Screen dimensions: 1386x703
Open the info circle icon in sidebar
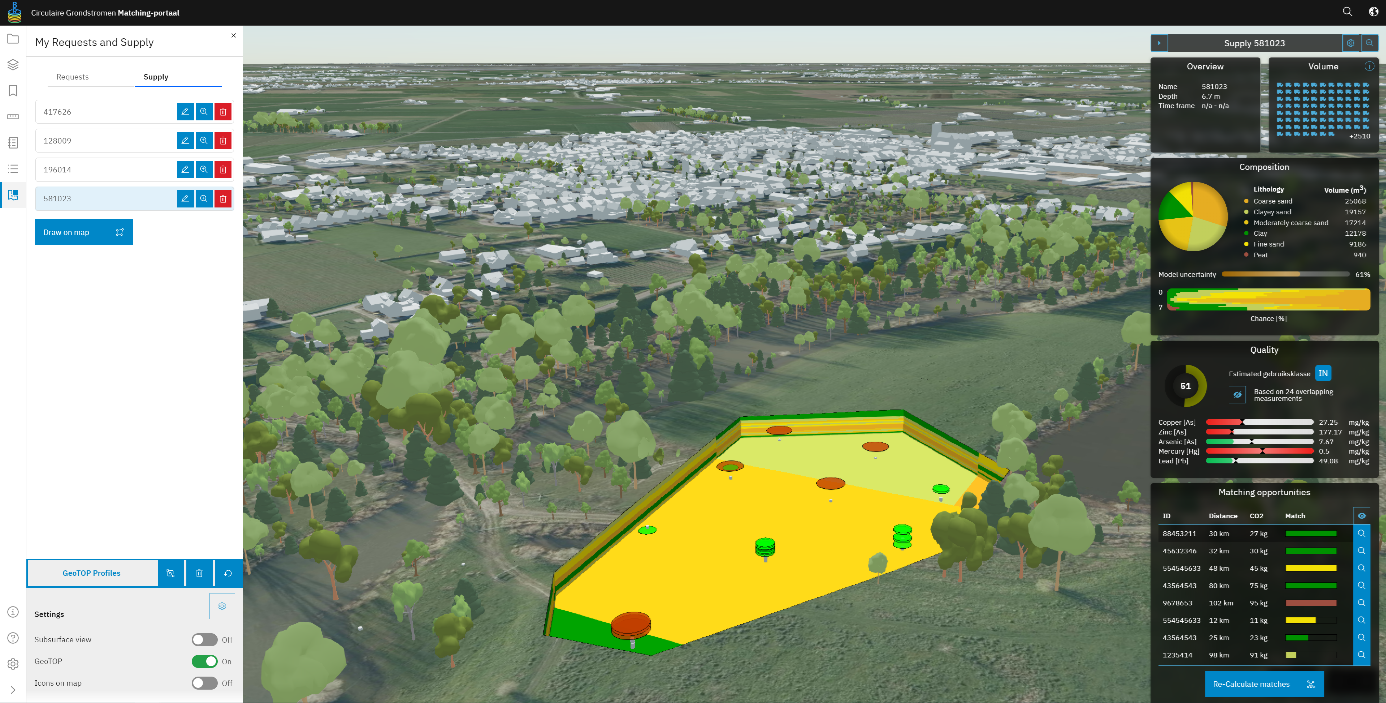click(13, 612)
